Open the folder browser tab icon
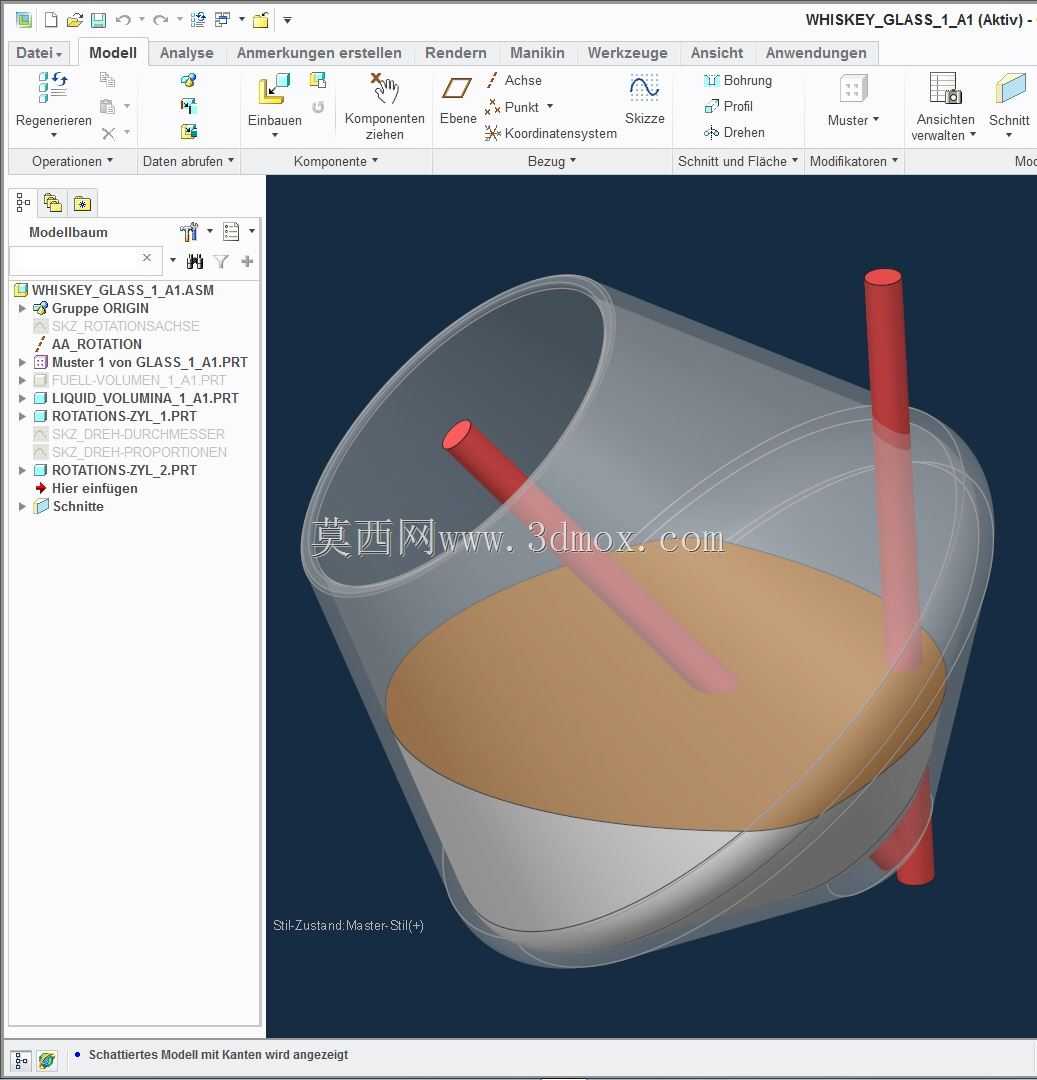The image size is (1037, 1080). click(53, 202)
